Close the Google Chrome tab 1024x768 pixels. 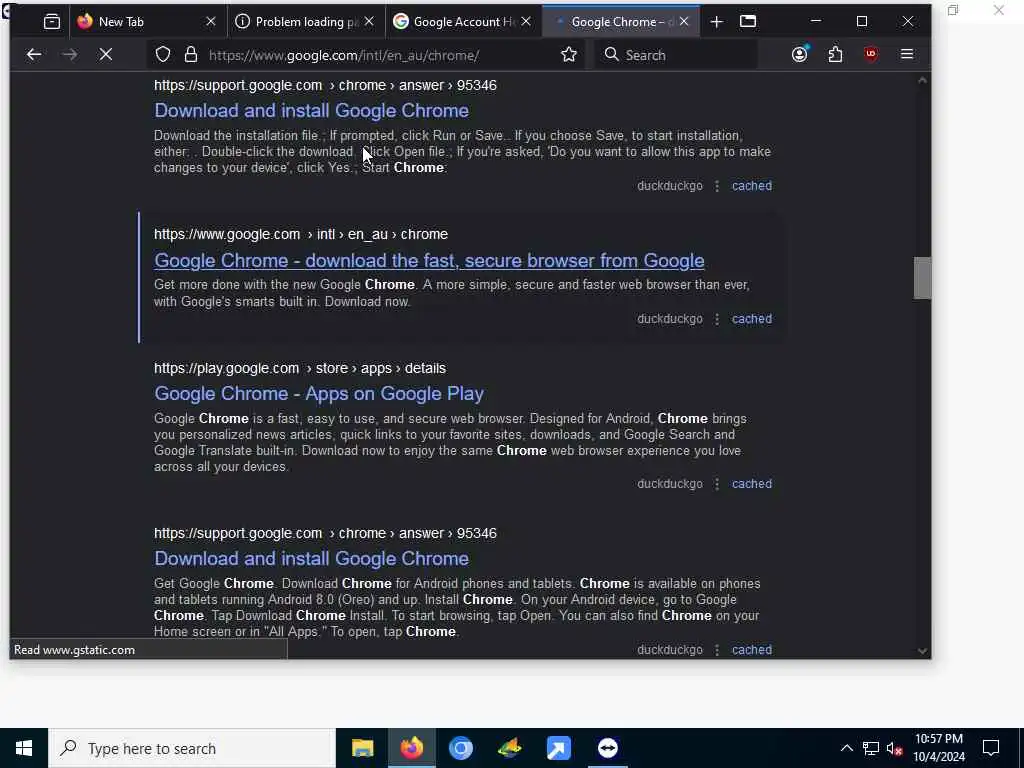pyautogui.click(x=684, y=22)
